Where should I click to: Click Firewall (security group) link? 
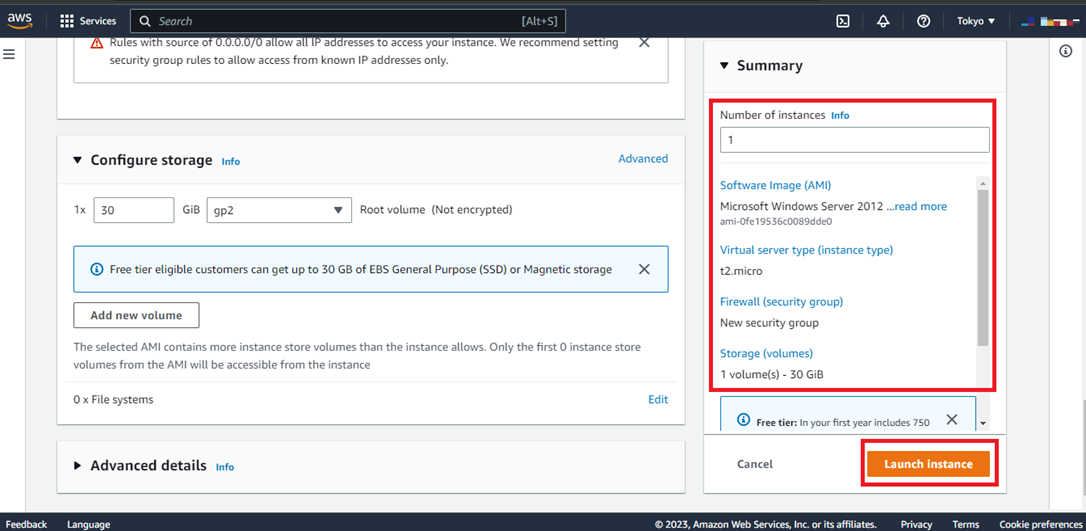(x=781, y=302)
